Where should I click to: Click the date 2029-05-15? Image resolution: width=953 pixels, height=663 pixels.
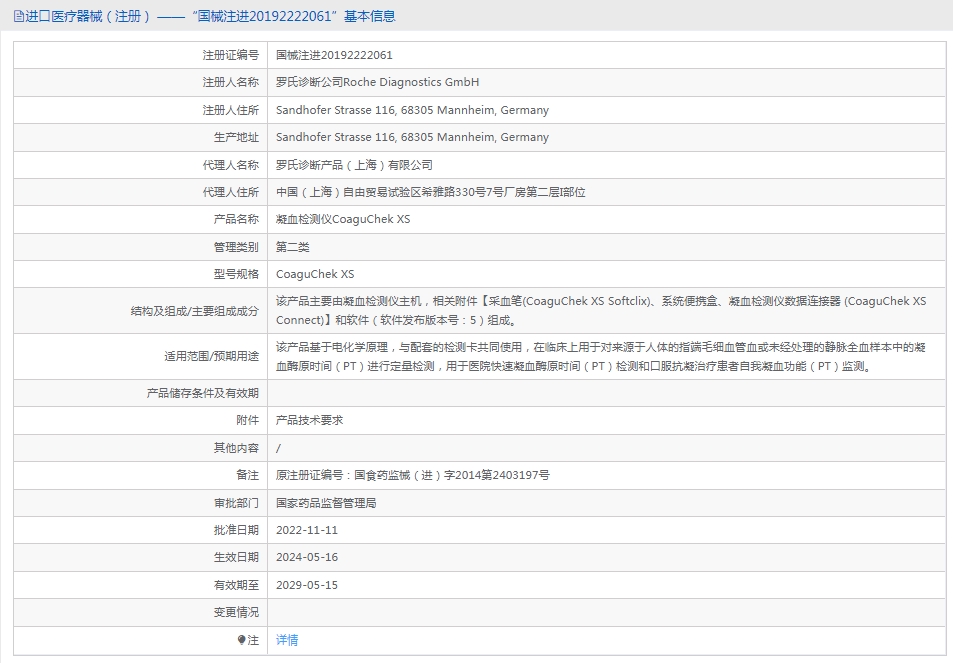click(307, 585)
